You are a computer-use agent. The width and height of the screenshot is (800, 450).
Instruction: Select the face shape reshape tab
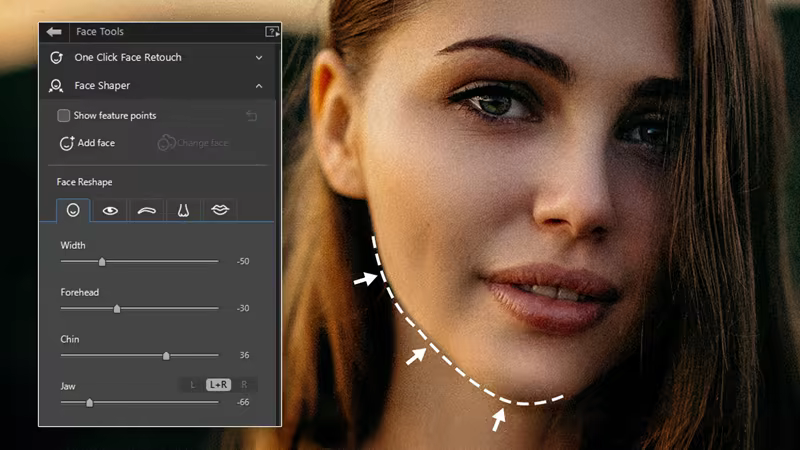73,210
